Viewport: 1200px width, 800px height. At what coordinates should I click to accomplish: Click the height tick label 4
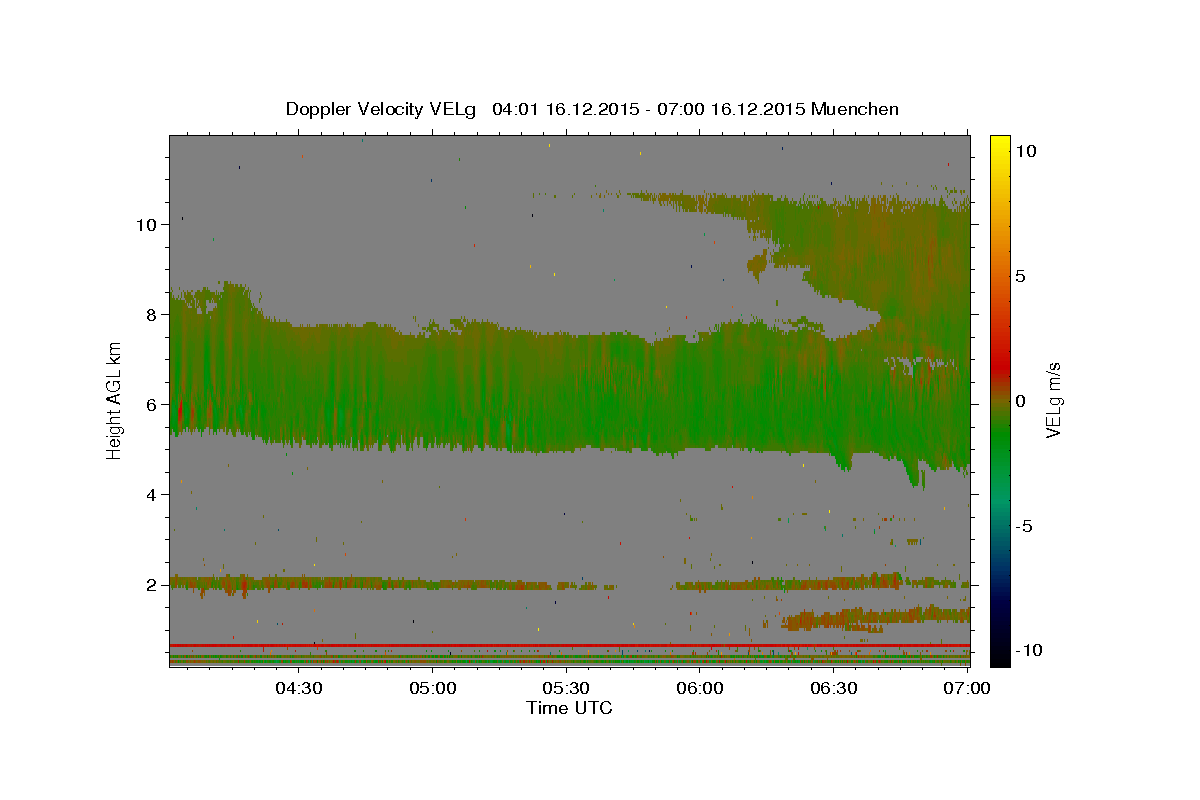[x=150, y=495]
